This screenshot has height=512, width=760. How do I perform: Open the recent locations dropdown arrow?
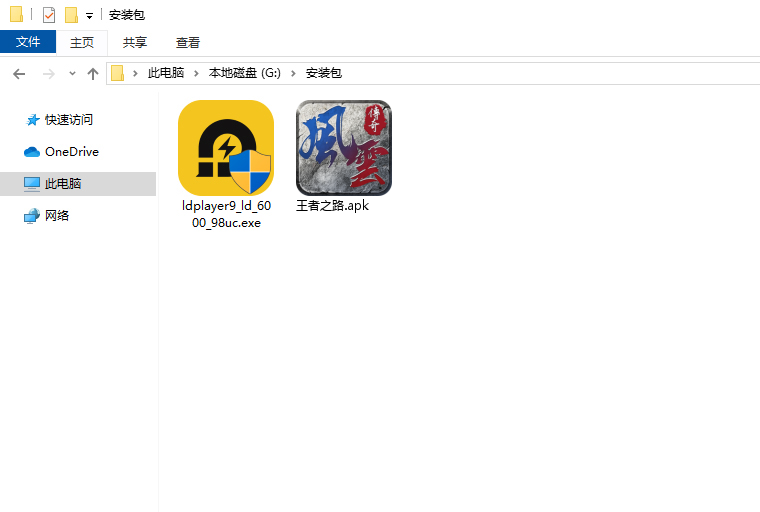tap(72, 74)
